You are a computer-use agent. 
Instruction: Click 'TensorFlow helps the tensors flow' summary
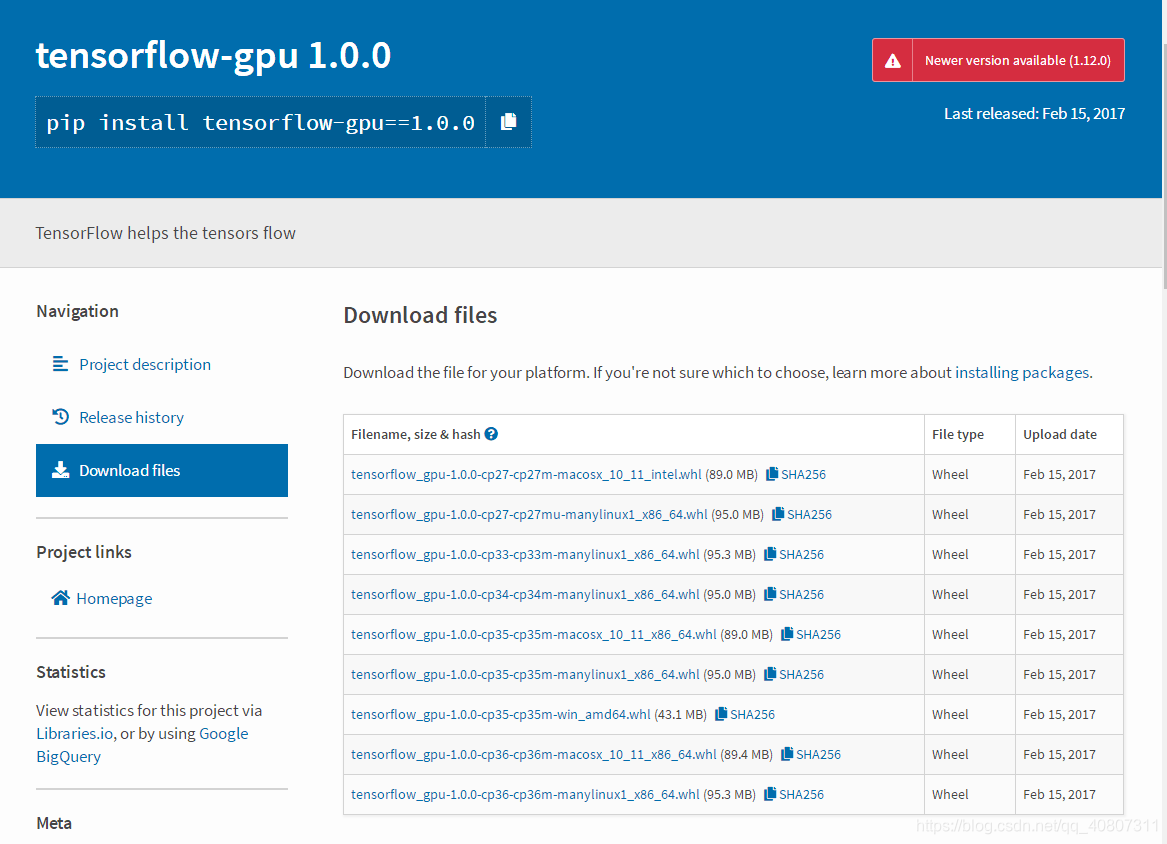click(x=165, y=233)
